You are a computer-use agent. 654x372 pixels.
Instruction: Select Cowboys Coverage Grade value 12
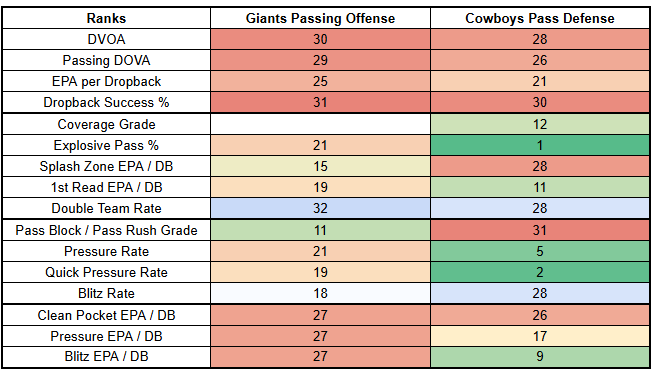(540, 124)
